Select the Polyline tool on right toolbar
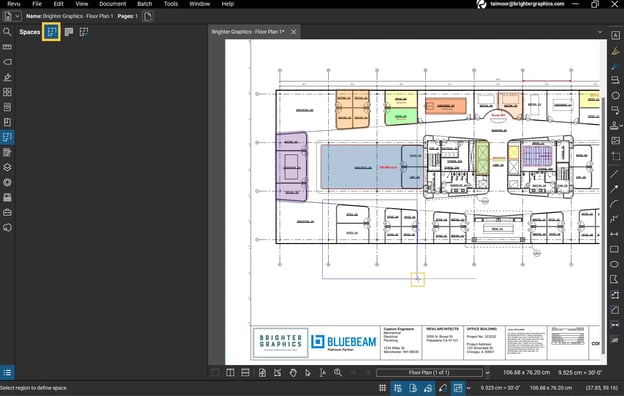The width and height of the screenshot is (624, 396). [x=614, y=219]
